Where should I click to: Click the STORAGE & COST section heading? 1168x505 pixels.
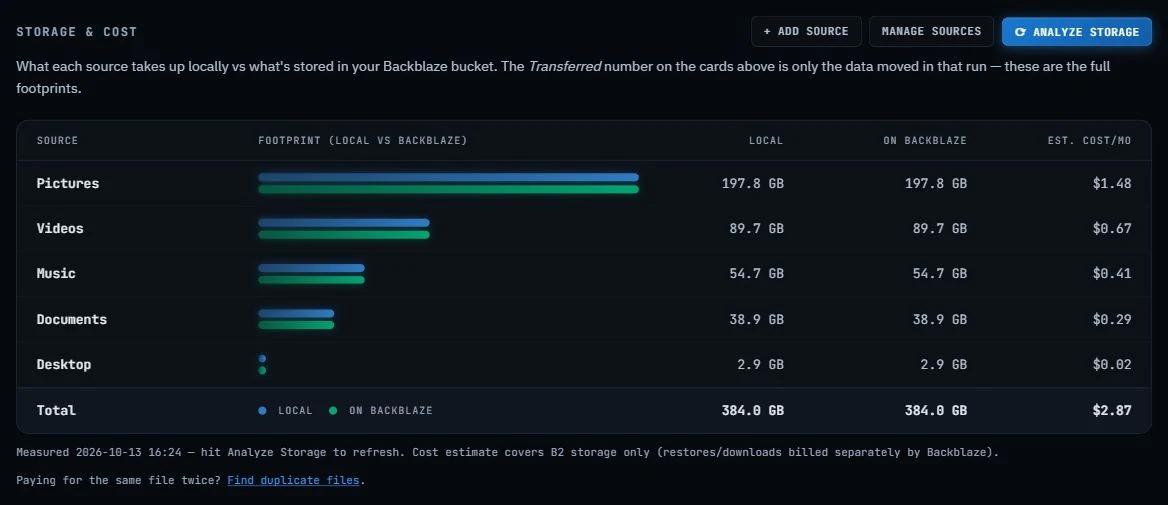click(77, 32)
